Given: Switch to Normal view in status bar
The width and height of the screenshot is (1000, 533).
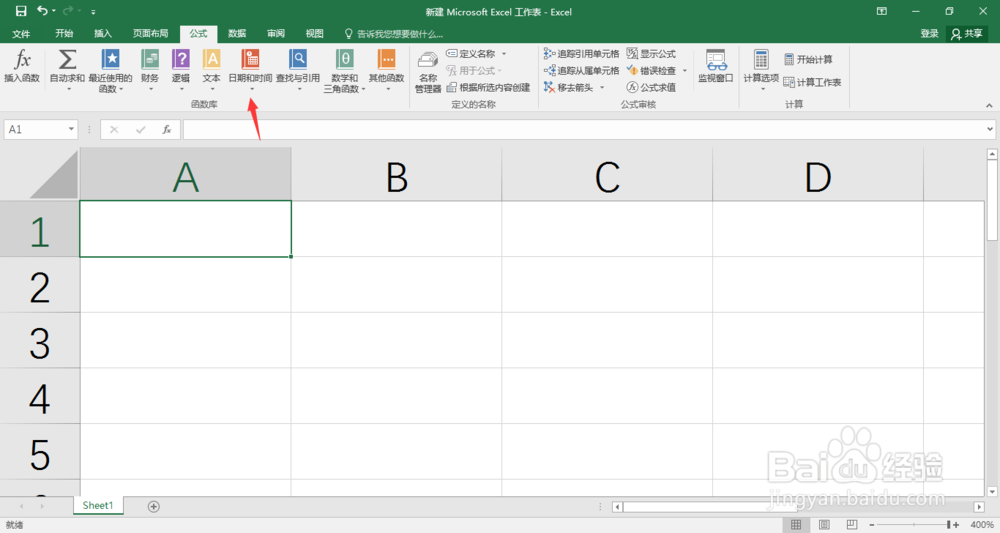Looking at the screenshot, I should click(x=796, y=525).
